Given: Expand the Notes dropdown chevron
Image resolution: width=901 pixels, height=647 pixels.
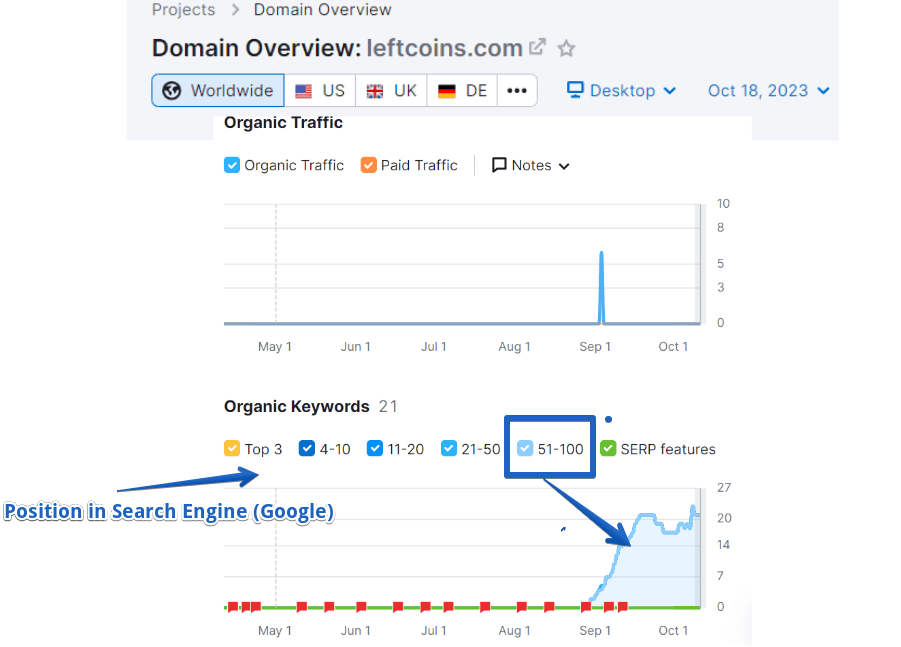Looking at the screenshot, I should click(x=564, y=166).
